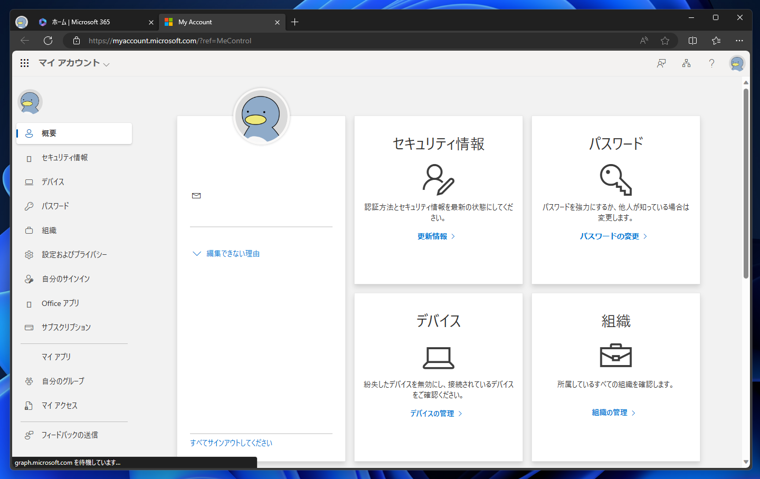
Task: Open 組織 in the sidebar
Action: coord(74,230)
